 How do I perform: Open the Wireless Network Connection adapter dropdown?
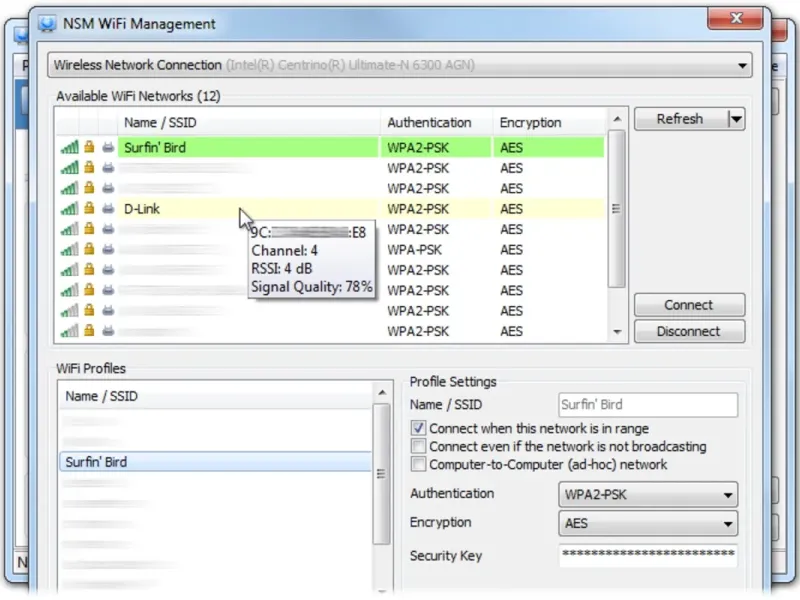(742, 65)
